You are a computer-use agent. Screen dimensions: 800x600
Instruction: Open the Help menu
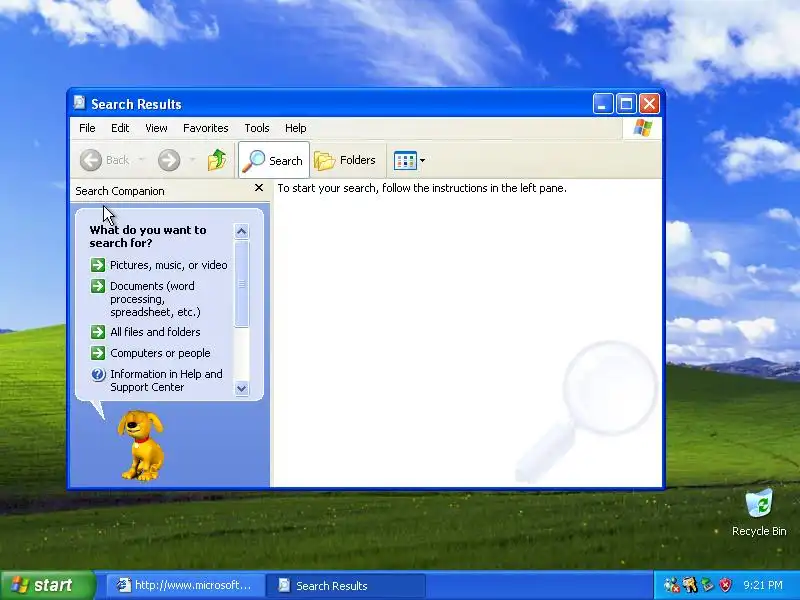click(295, 128)
